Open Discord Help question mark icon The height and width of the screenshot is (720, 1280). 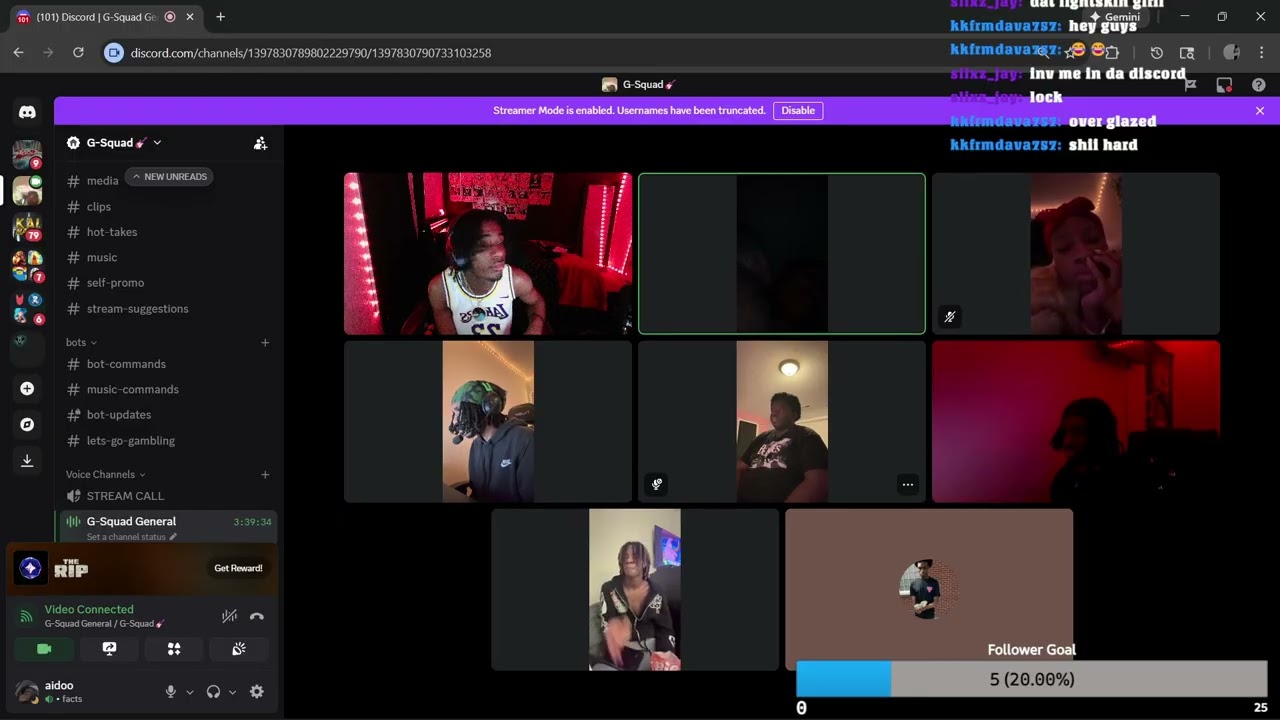tap(1259, 85)
